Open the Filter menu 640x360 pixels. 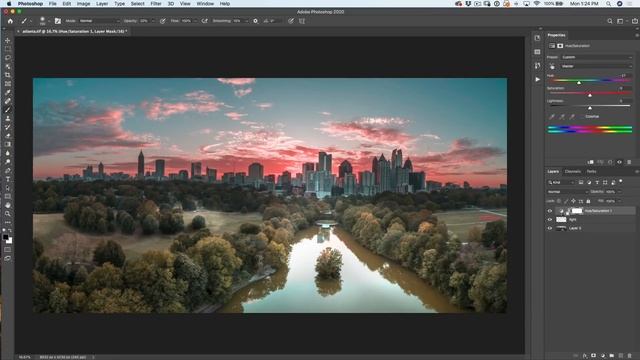point(156,4)
